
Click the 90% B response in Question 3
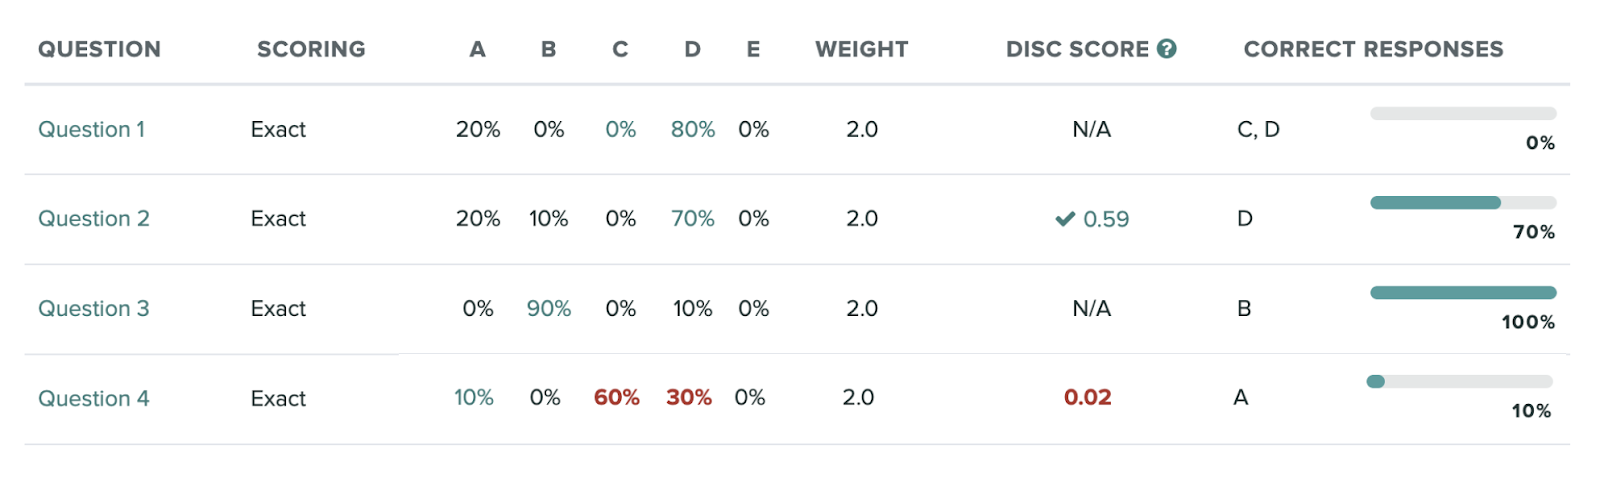click(549, 308)
